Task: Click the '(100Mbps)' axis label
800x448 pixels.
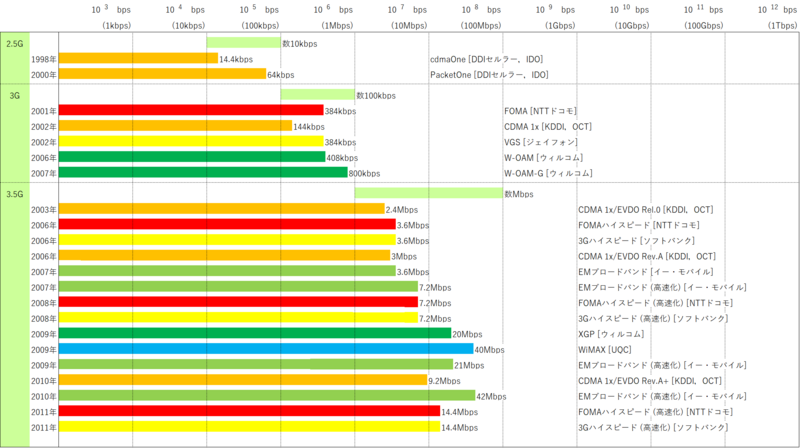Action: pyautogui.click(x=481, y=26)
